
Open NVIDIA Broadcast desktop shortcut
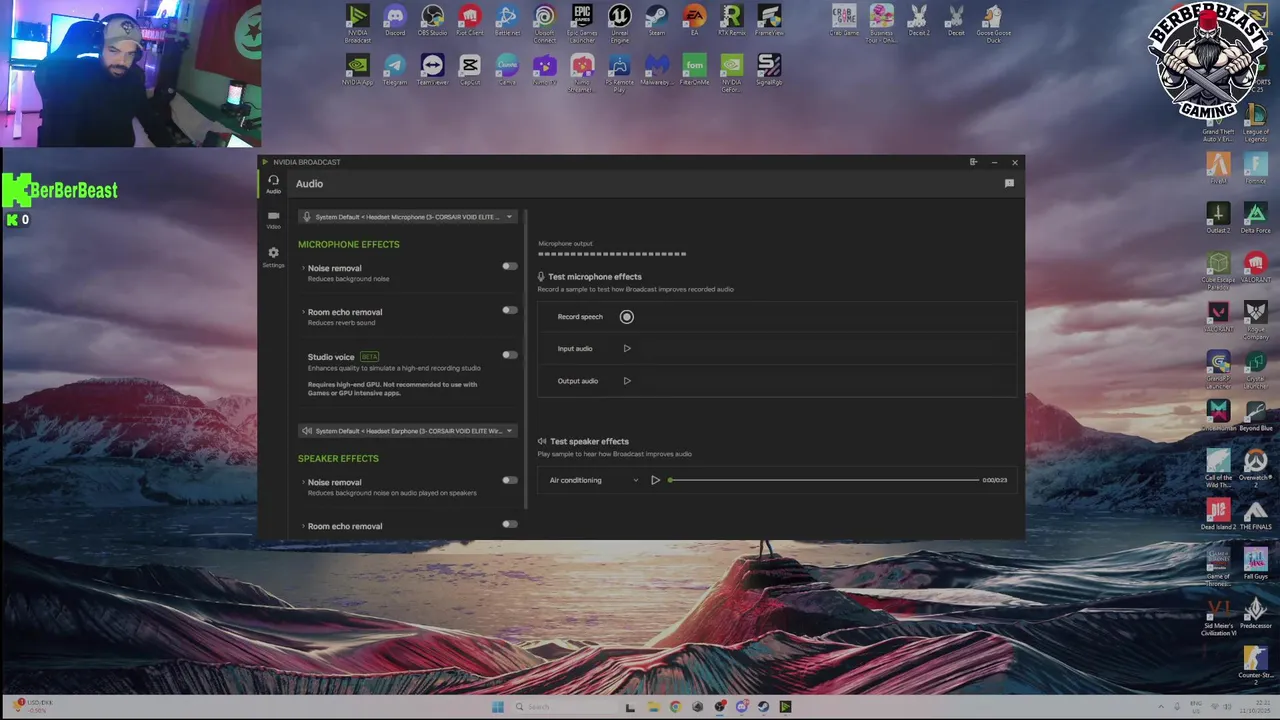[357, 22]
